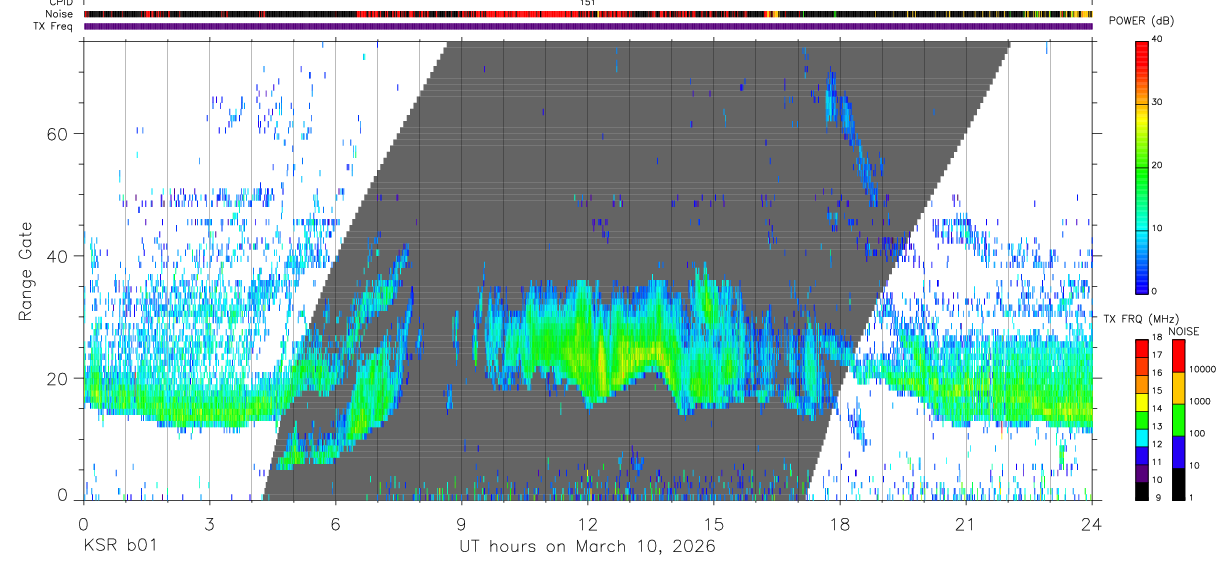Click the 100 label on noise legend
Viewport: 1228px width, 567px height.
click(x=1197, y=434)
